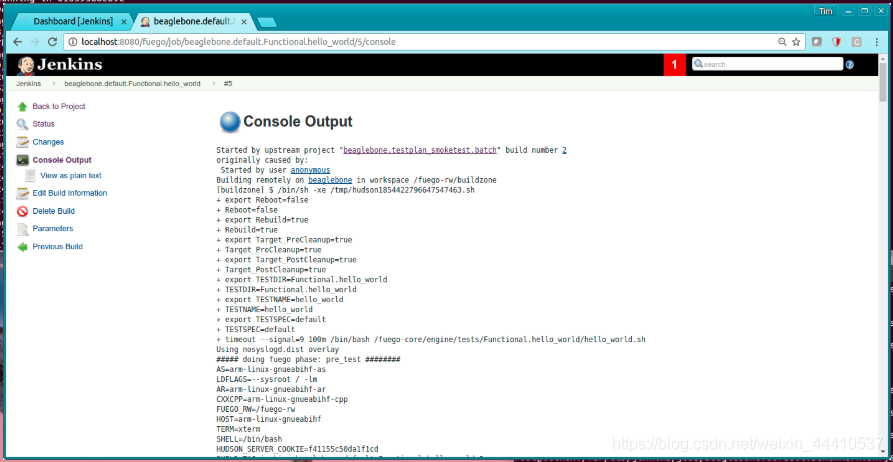The image size is (893, 462).
Task: Open the Parameters link
Action: (x=53, y=229)
